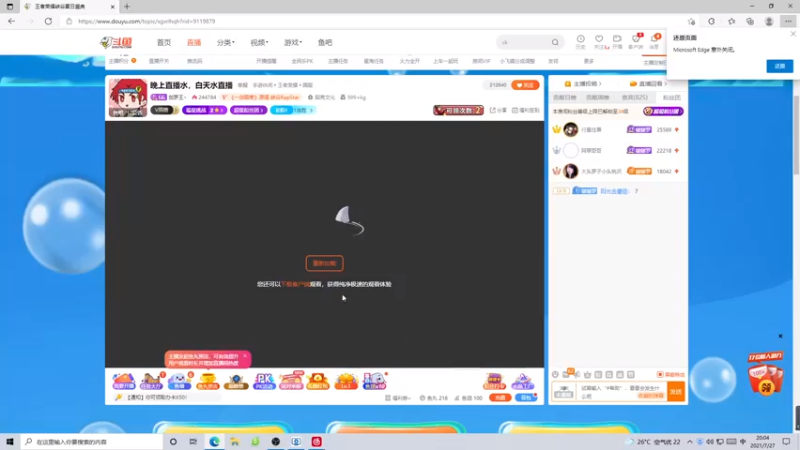Open the gold treasure Lv.3 icon
Screen dimensions: 800x450
tap(346, 381)
